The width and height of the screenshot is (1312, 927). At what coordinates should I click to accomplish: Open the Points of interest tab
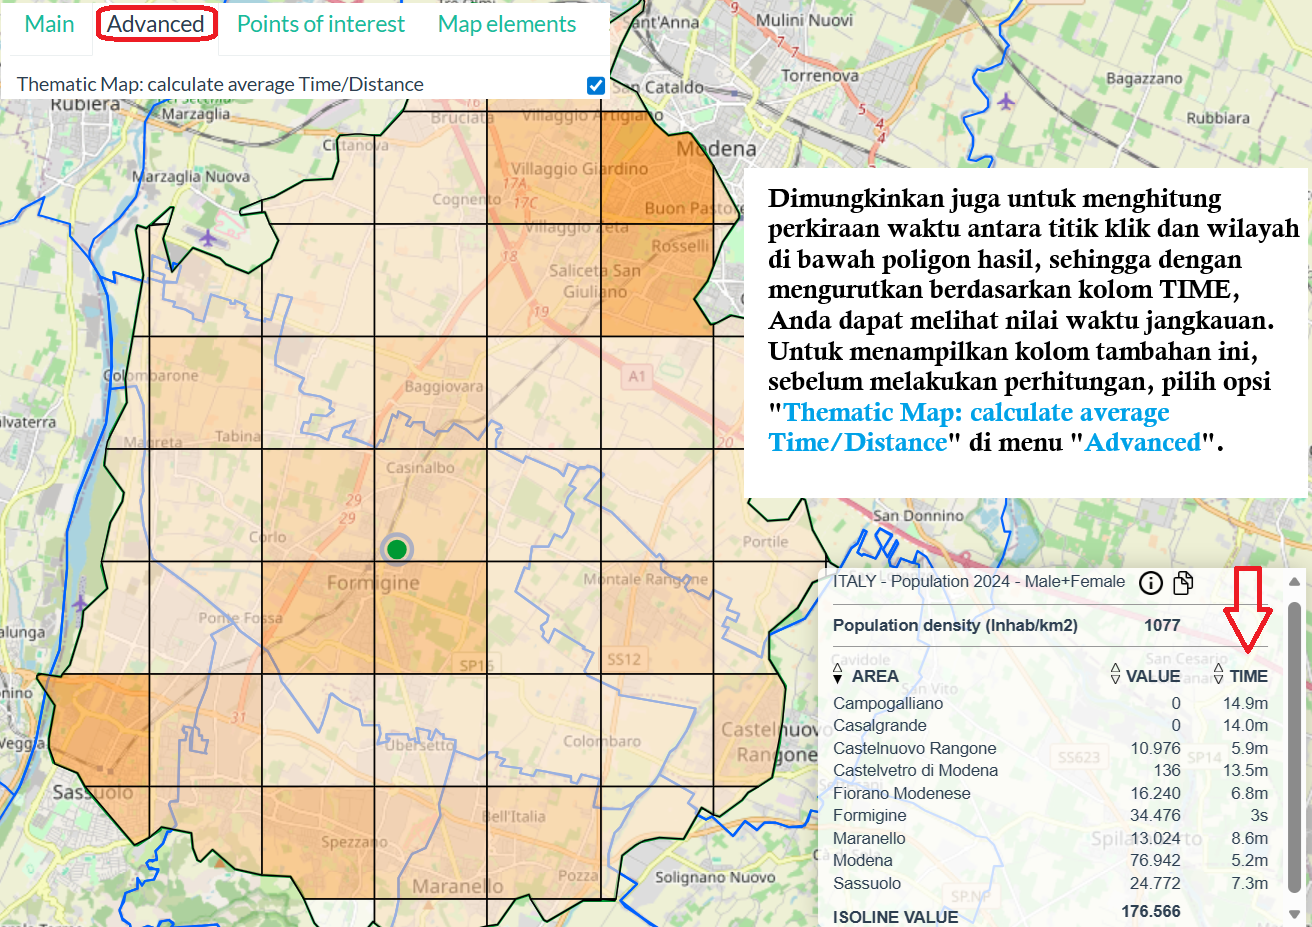tap(321, 24)
